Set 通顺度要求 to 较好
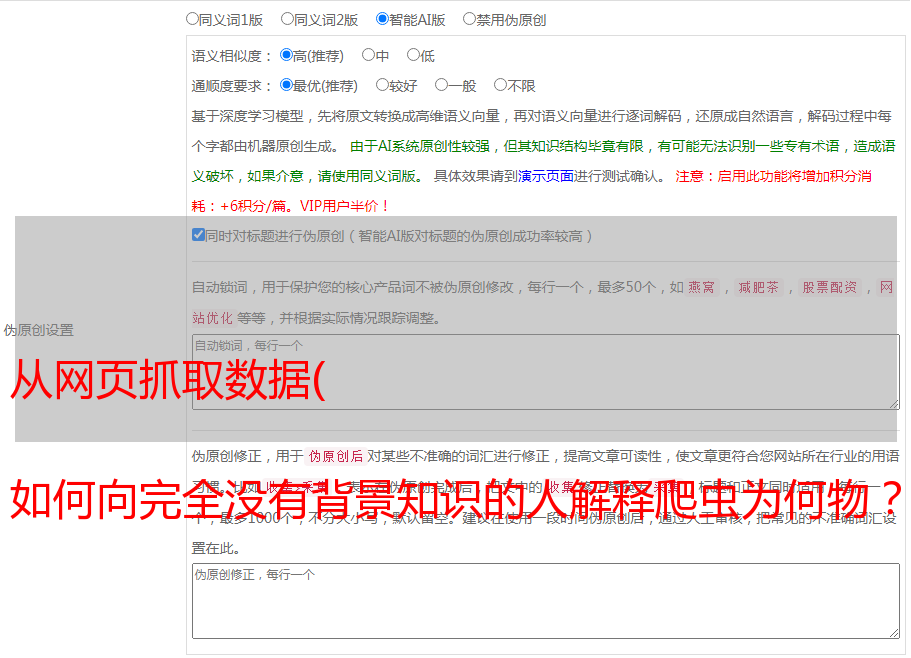911x658 pixels. coord(382,85)
